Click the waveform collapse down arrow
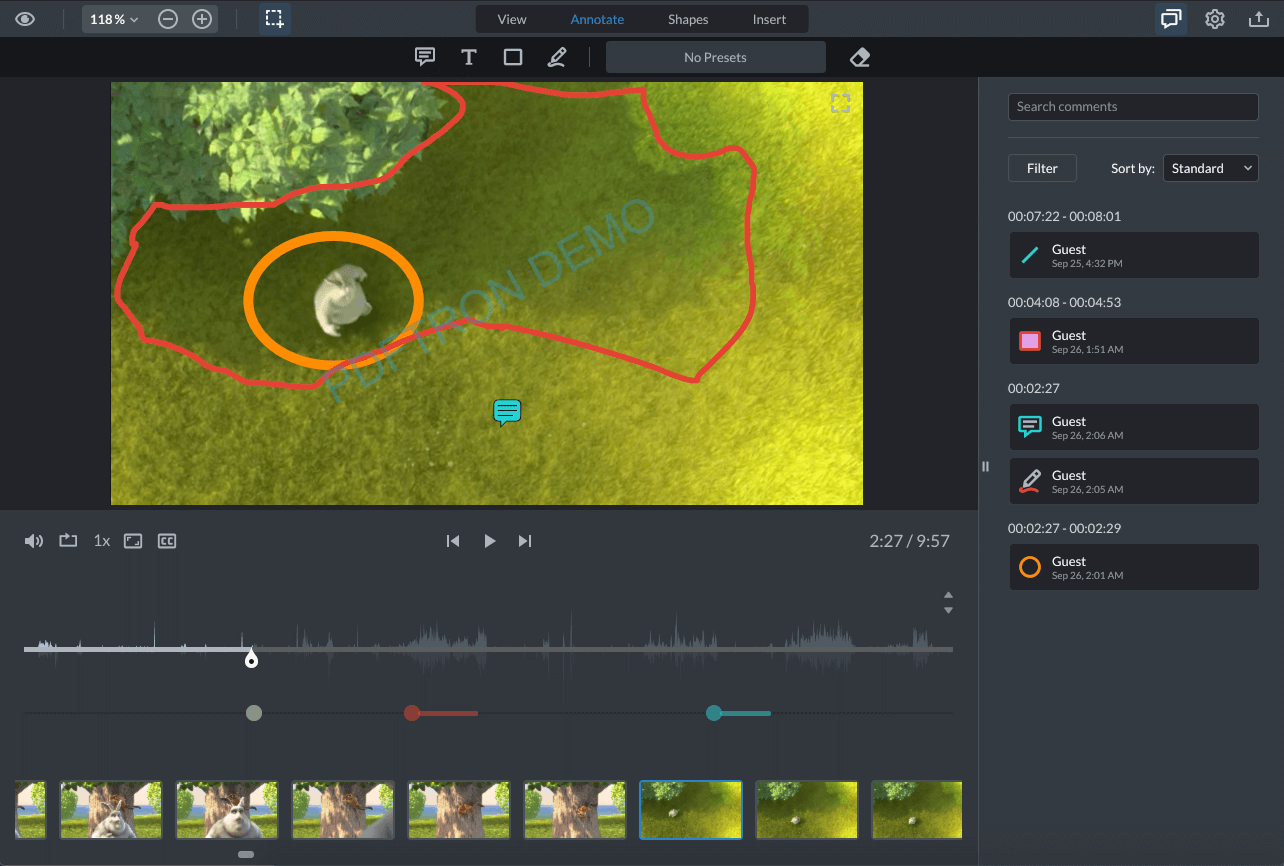This screenshot has width=1284, height=866. [948, 610]
